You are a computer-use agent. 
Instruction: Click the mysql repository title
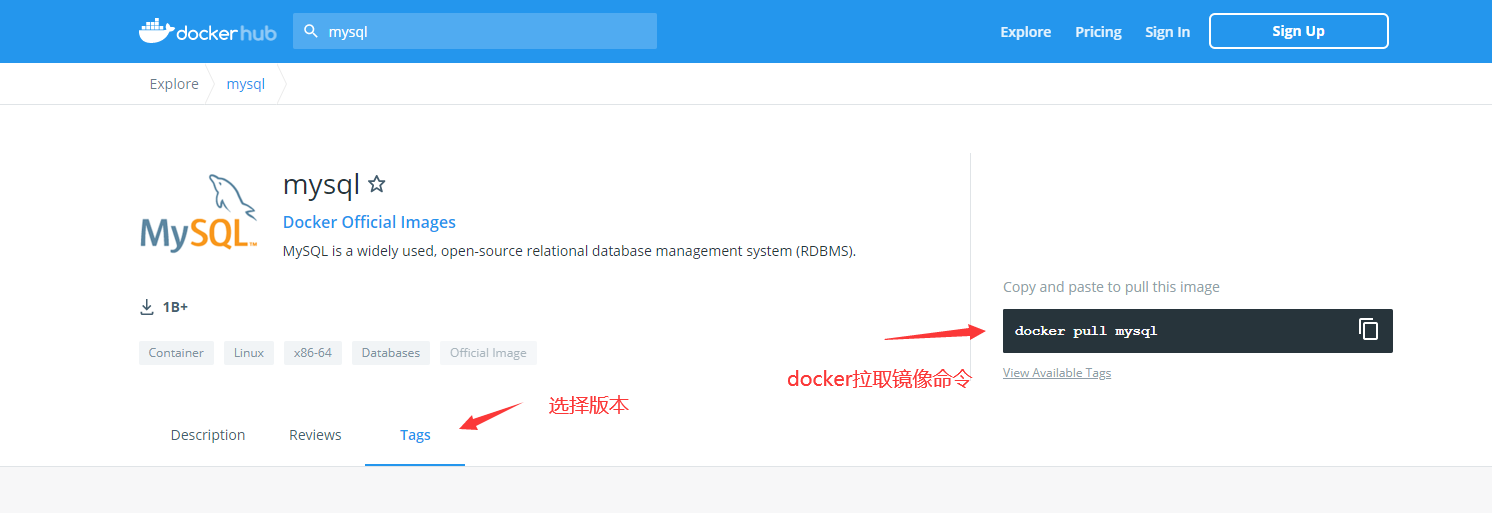click(321, 185)
